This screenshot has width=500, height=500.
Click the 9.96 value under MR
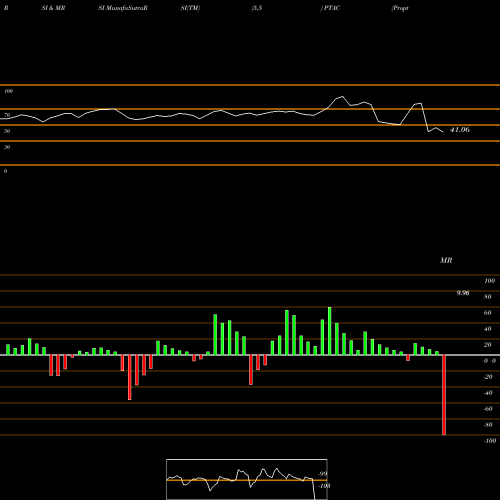click(x=463, y=293)
